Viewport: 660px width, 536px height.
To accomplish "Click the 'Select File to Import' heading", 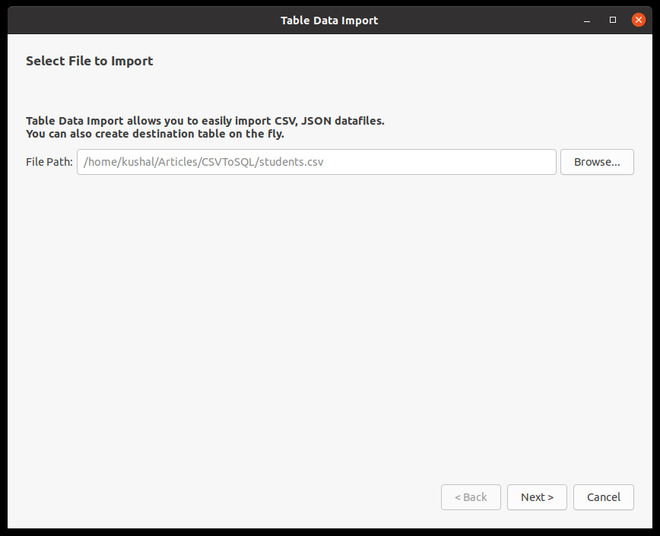I will coord(89,61).
